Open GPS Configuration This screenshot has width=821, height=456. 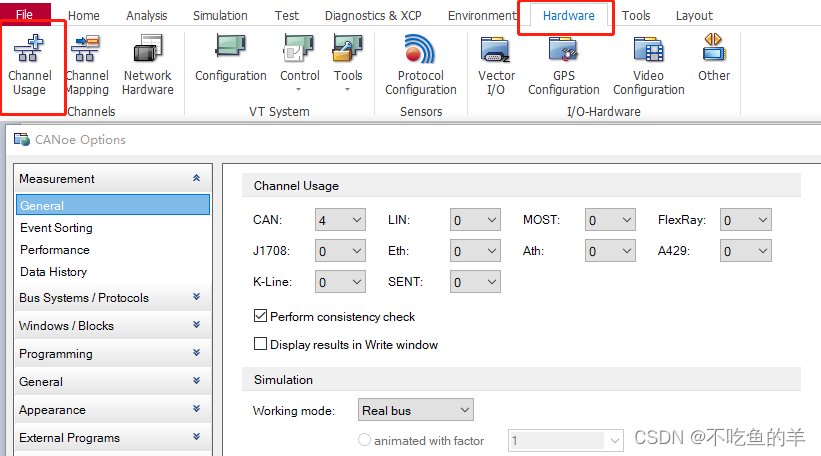(564, 65)
